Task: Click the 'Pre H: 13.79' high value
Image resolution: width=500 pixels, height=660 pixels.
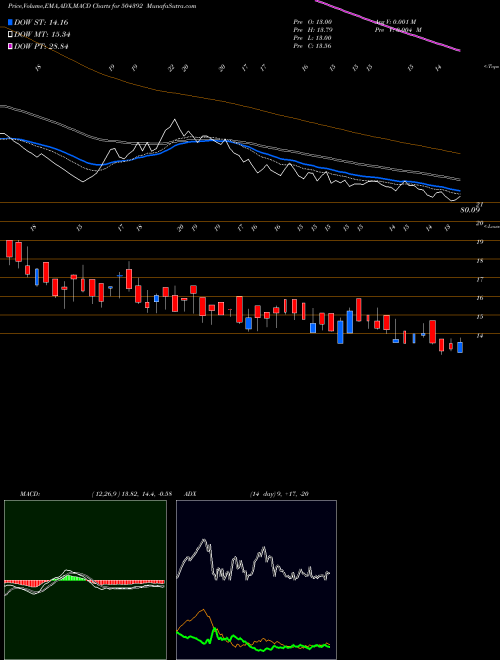Action: click(x=313, y=30)
